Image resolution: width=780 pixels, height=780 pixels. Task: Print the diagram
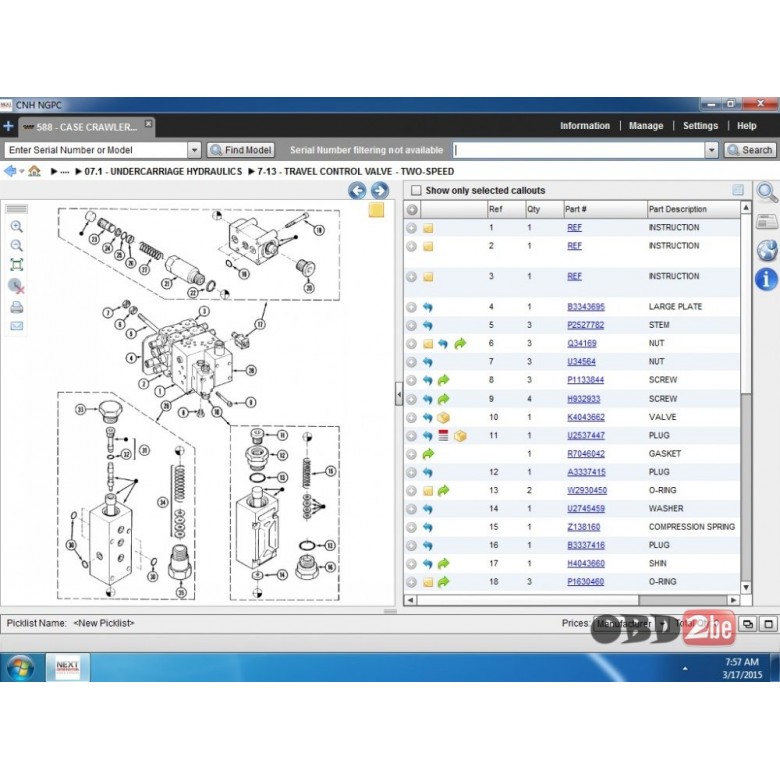point(16,307)
